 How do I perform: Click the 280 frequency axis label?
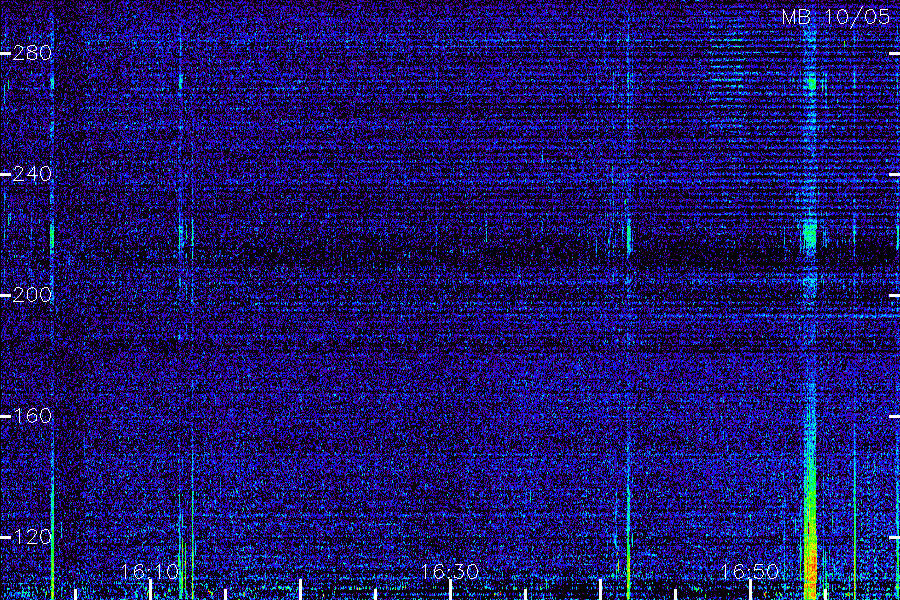click(x=32, y=53)
